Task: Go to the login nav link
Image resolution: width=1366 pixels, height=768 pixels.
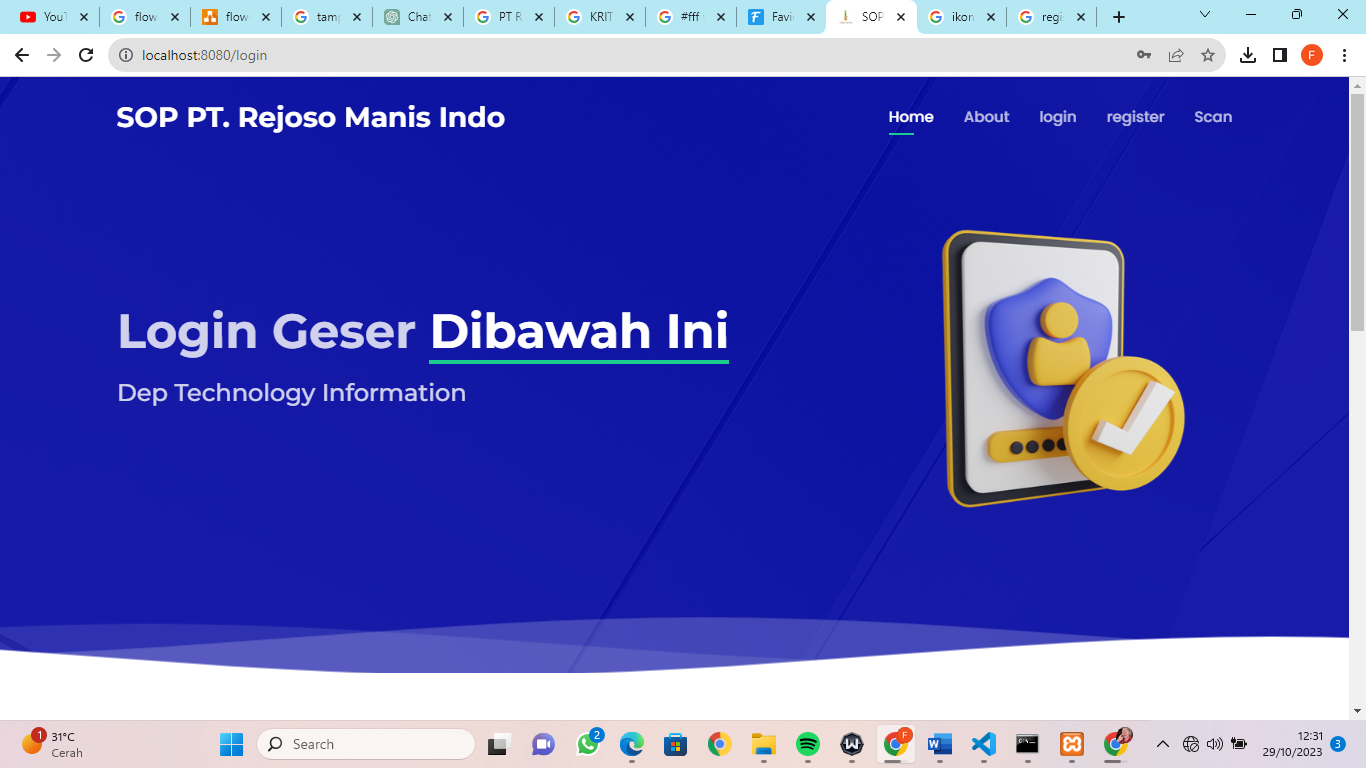Action: point(1057,117)
